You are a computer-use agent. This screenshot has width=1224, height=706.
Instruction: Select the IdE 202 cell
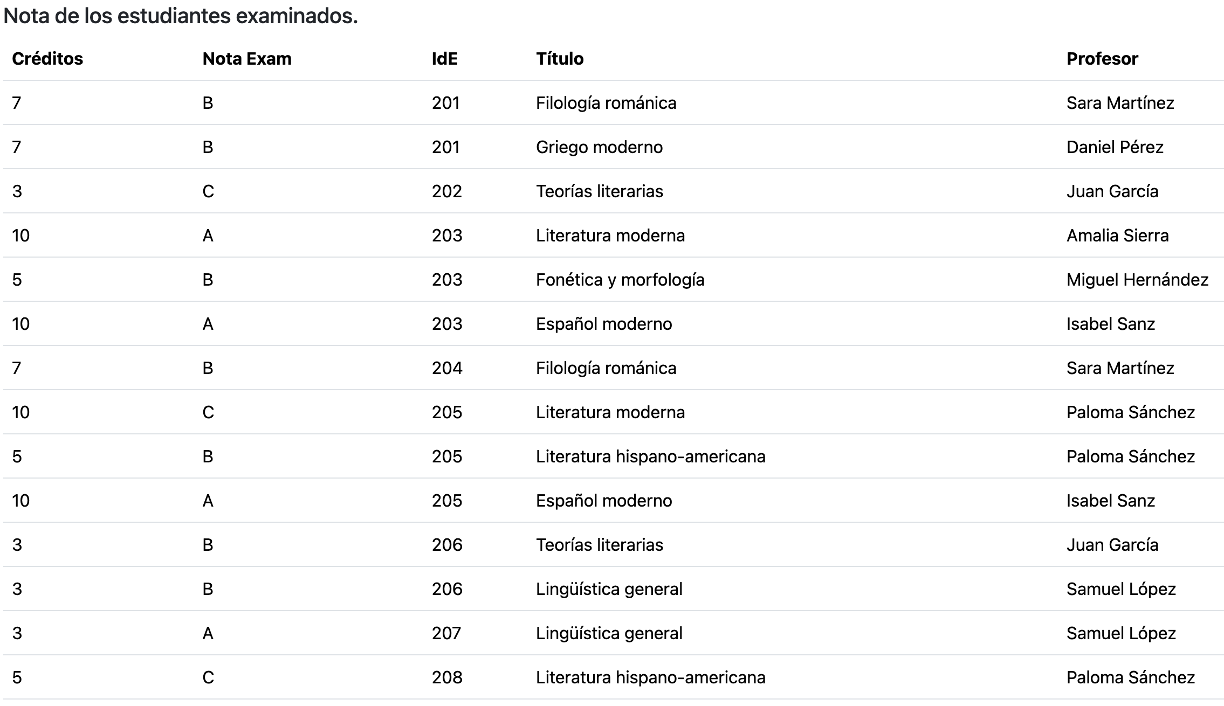pyautogui.click(x=447, y=191)
